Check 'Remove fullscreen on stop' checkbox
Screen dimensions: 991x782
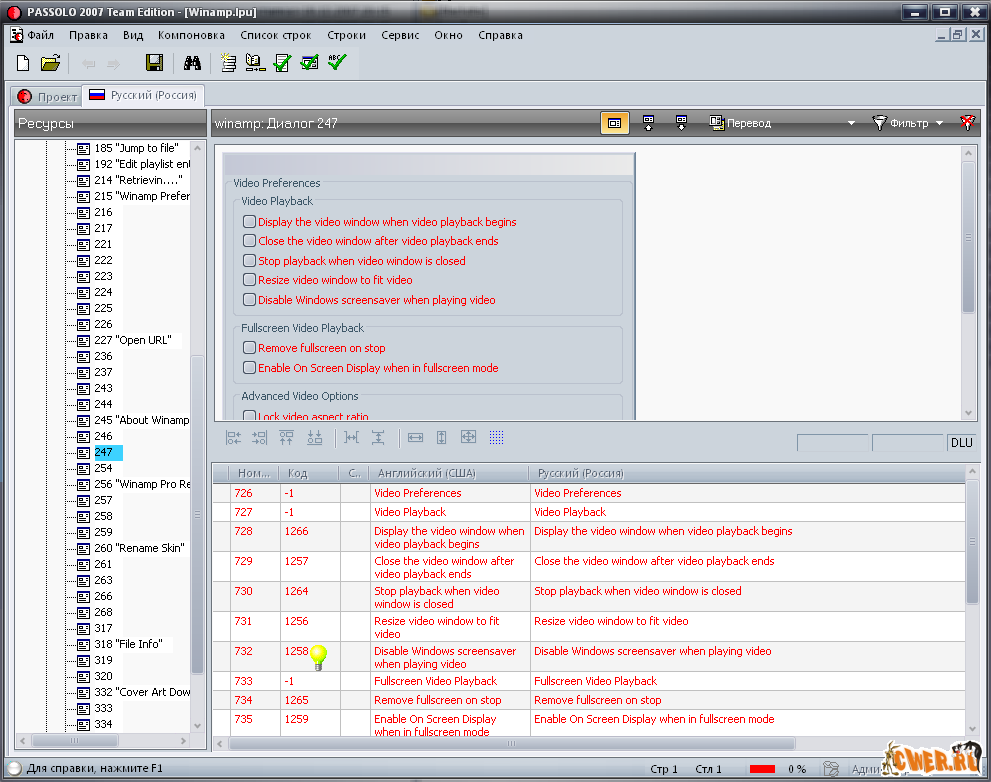coord(250,348)
